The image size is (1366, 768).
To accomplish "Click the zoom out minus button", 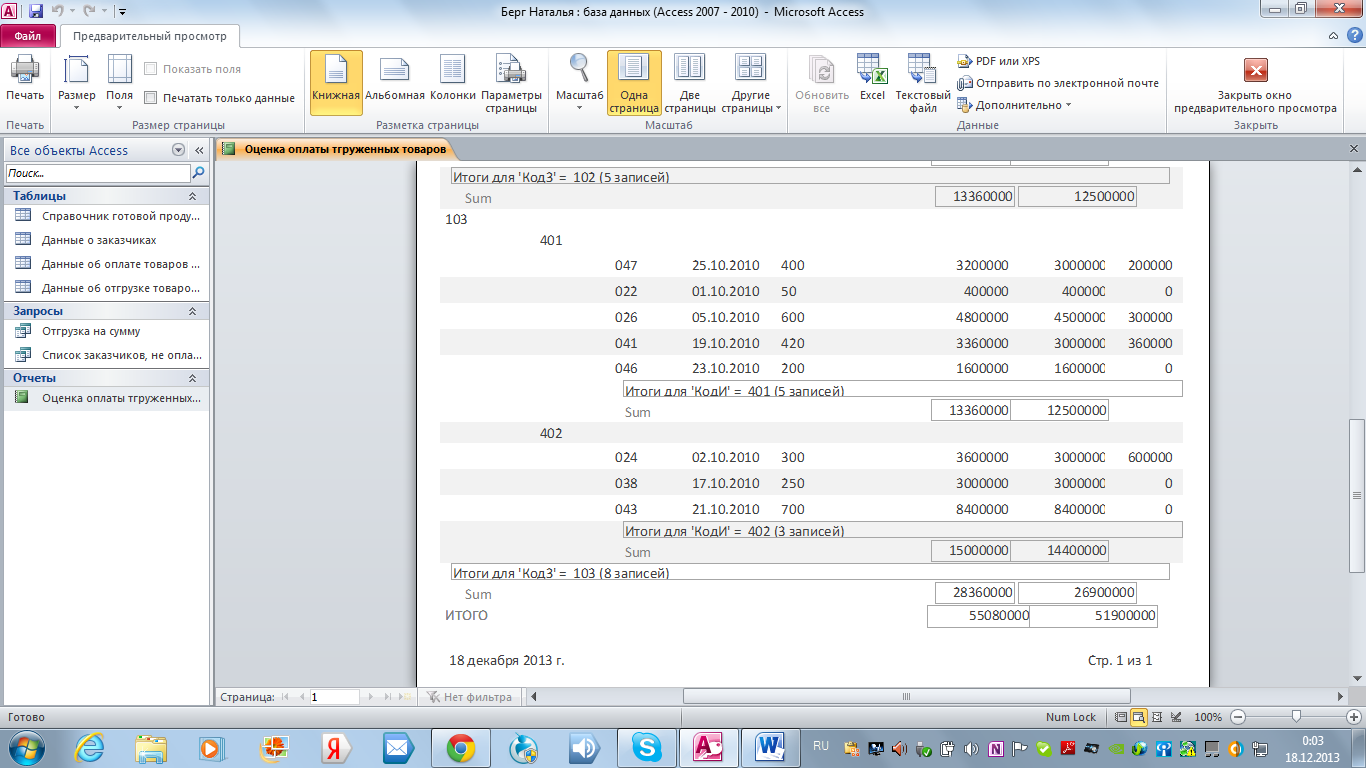I will coord(1238,717).
